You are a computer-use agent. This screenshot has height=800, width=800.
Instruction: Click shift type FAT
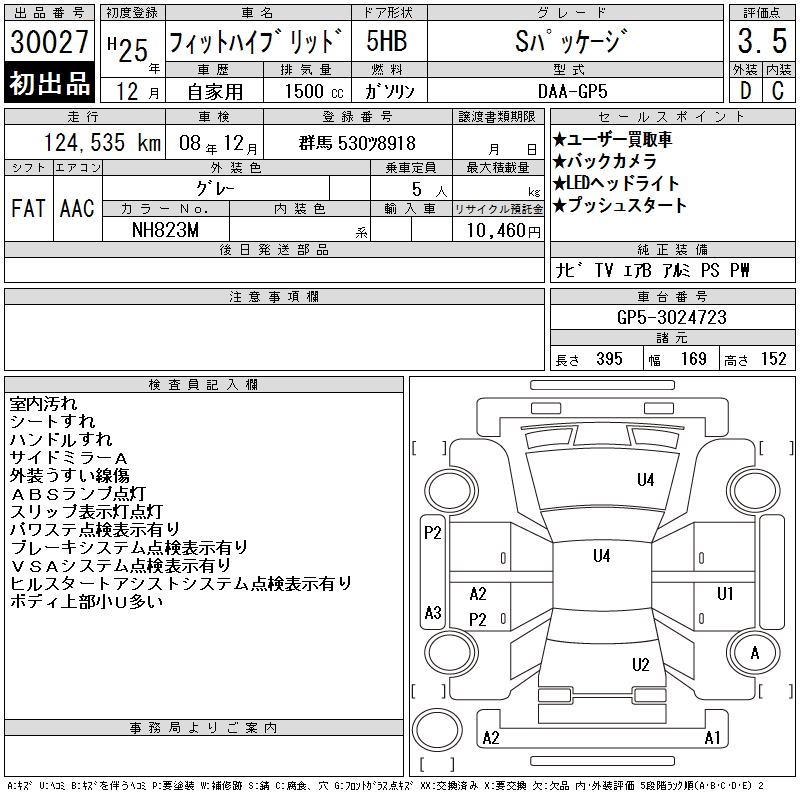pyautogui.click(x=28, y=208)
